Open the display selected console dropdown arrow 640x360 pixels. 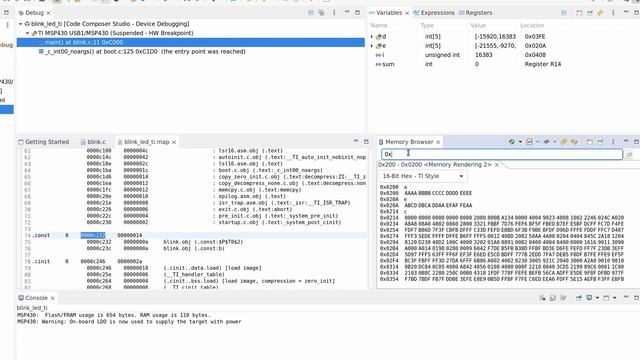coord(597,298)
